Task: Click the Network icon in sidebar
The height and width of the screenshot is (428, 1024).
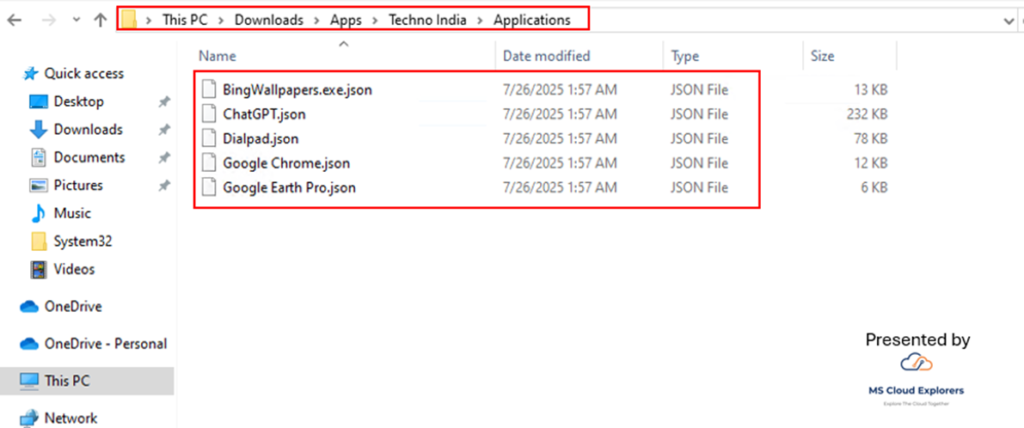Action: [x=29, y=418]
